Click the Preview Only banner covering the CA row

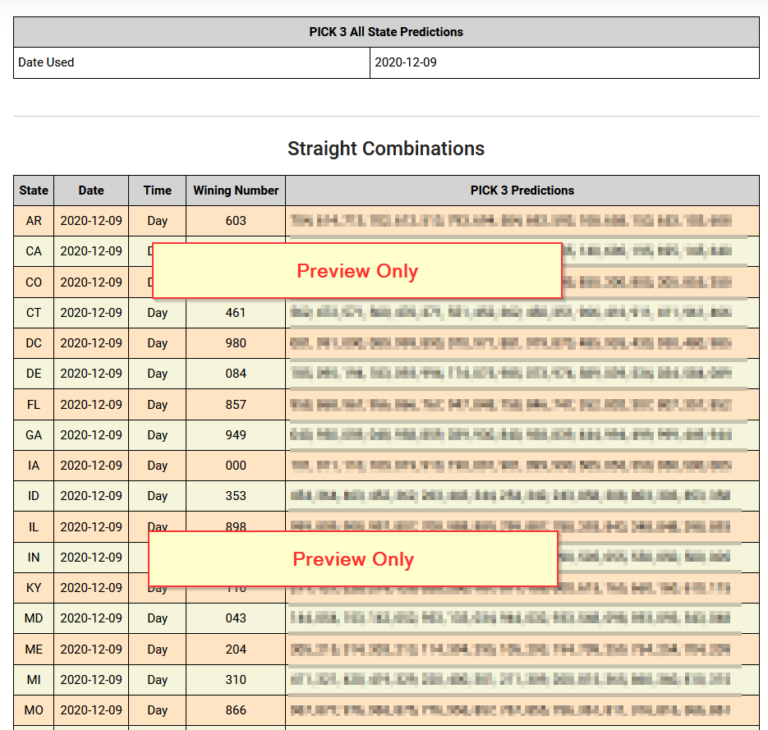357,271
